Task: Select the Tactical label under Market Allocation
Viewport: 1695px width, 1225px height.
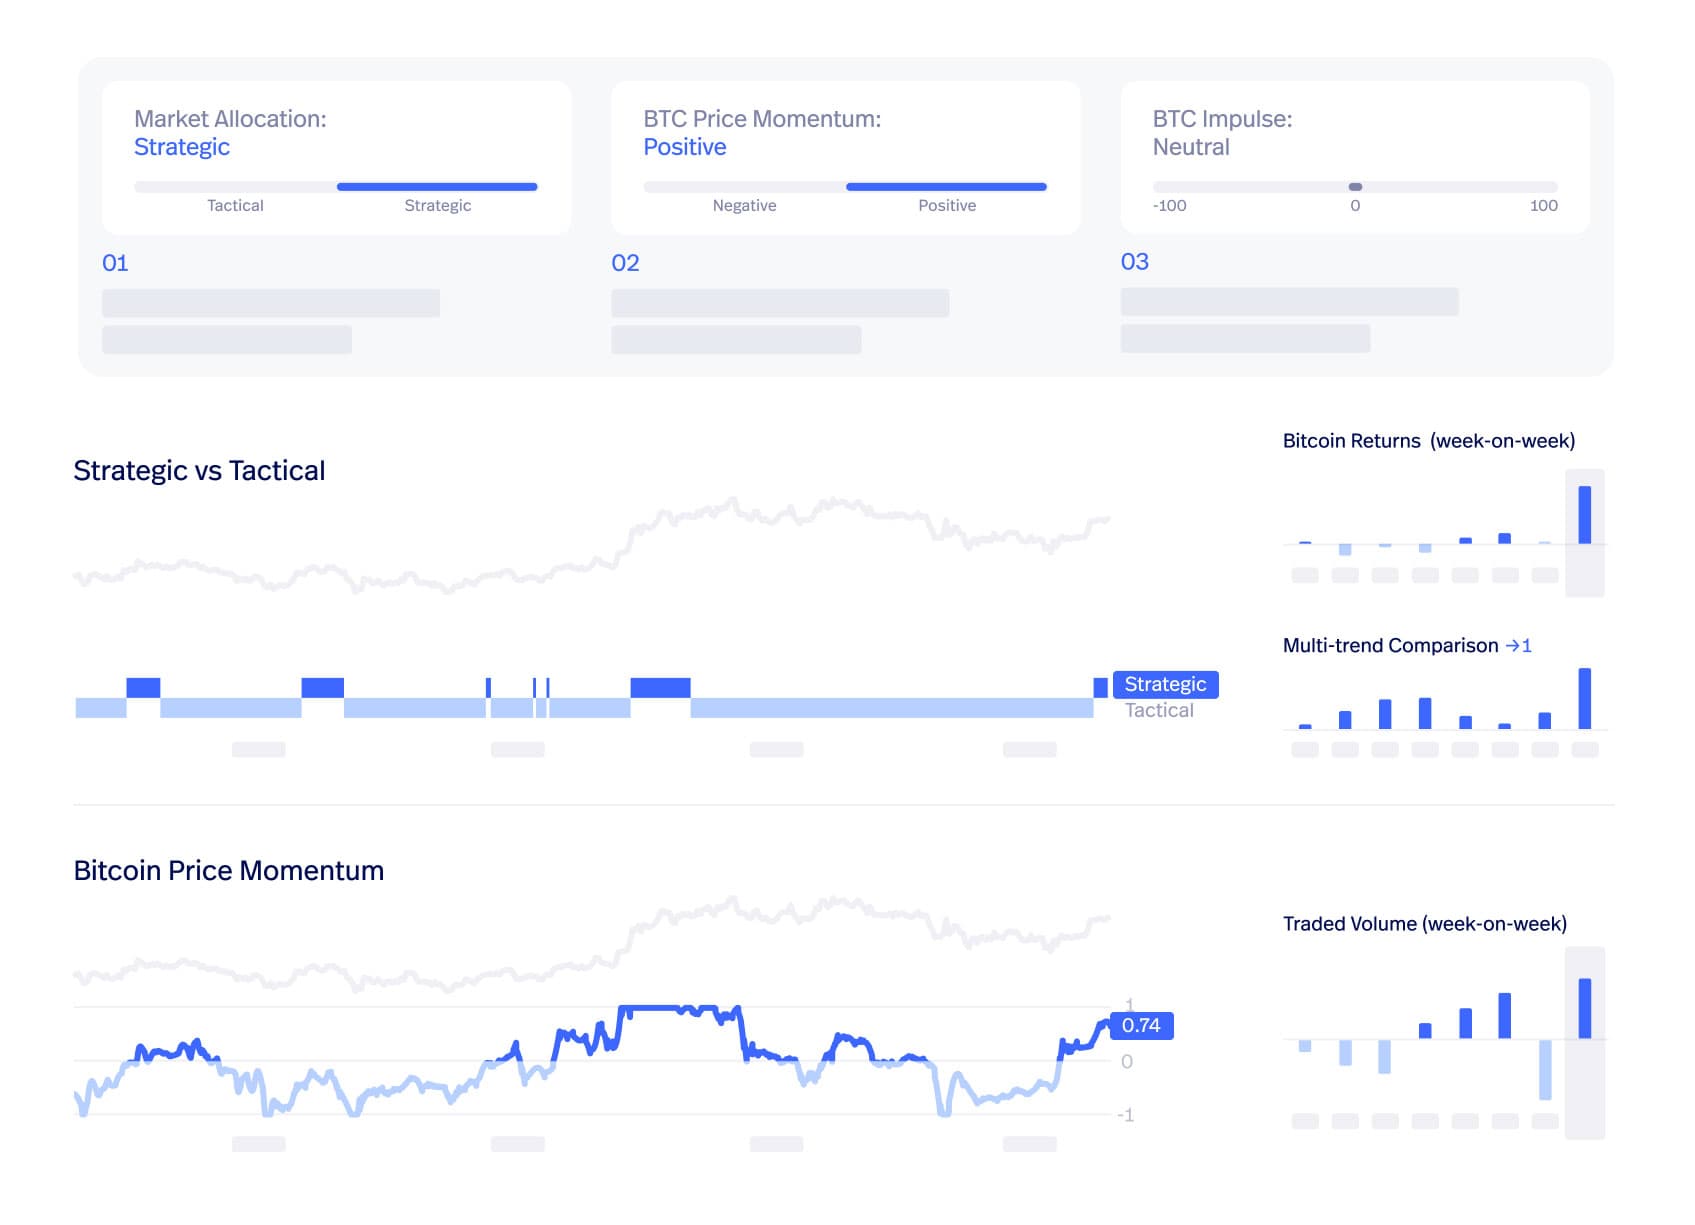Action: coord(235,205)
